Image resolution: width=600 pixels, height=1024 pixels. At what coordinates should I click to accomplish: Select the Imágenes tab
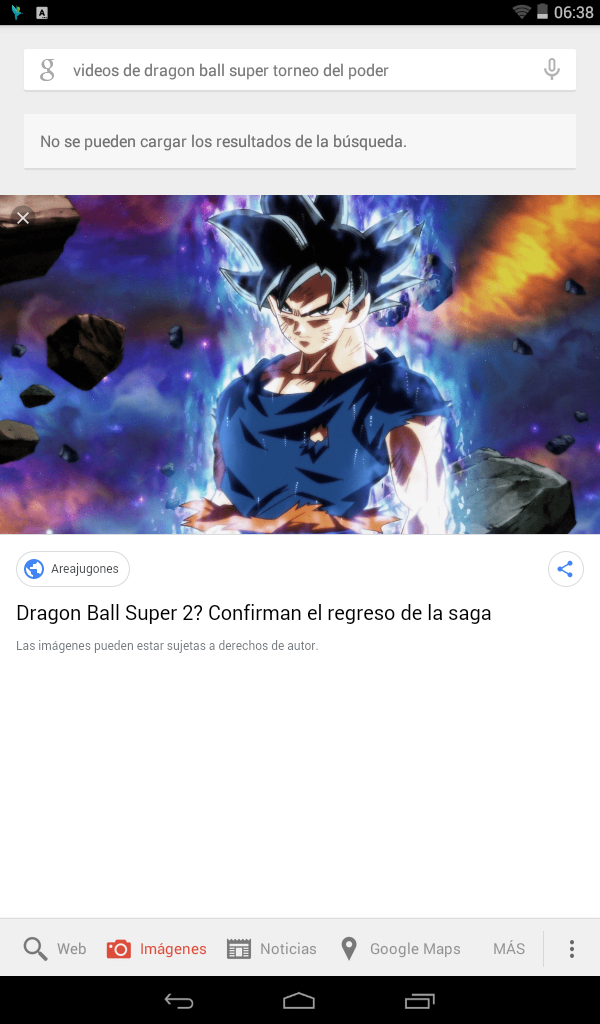click(x=156, y=948)
